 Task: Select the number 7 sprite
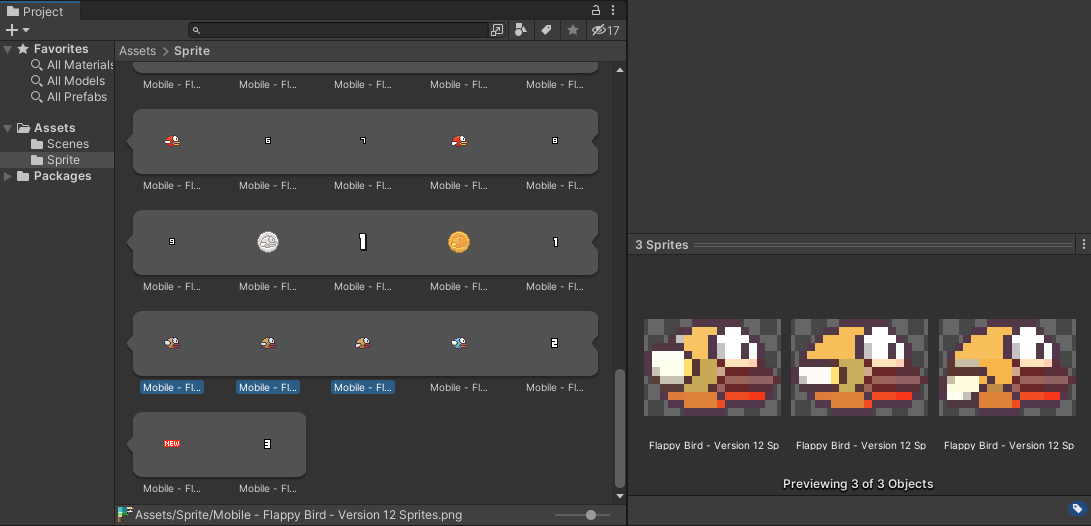click(363, 141)
